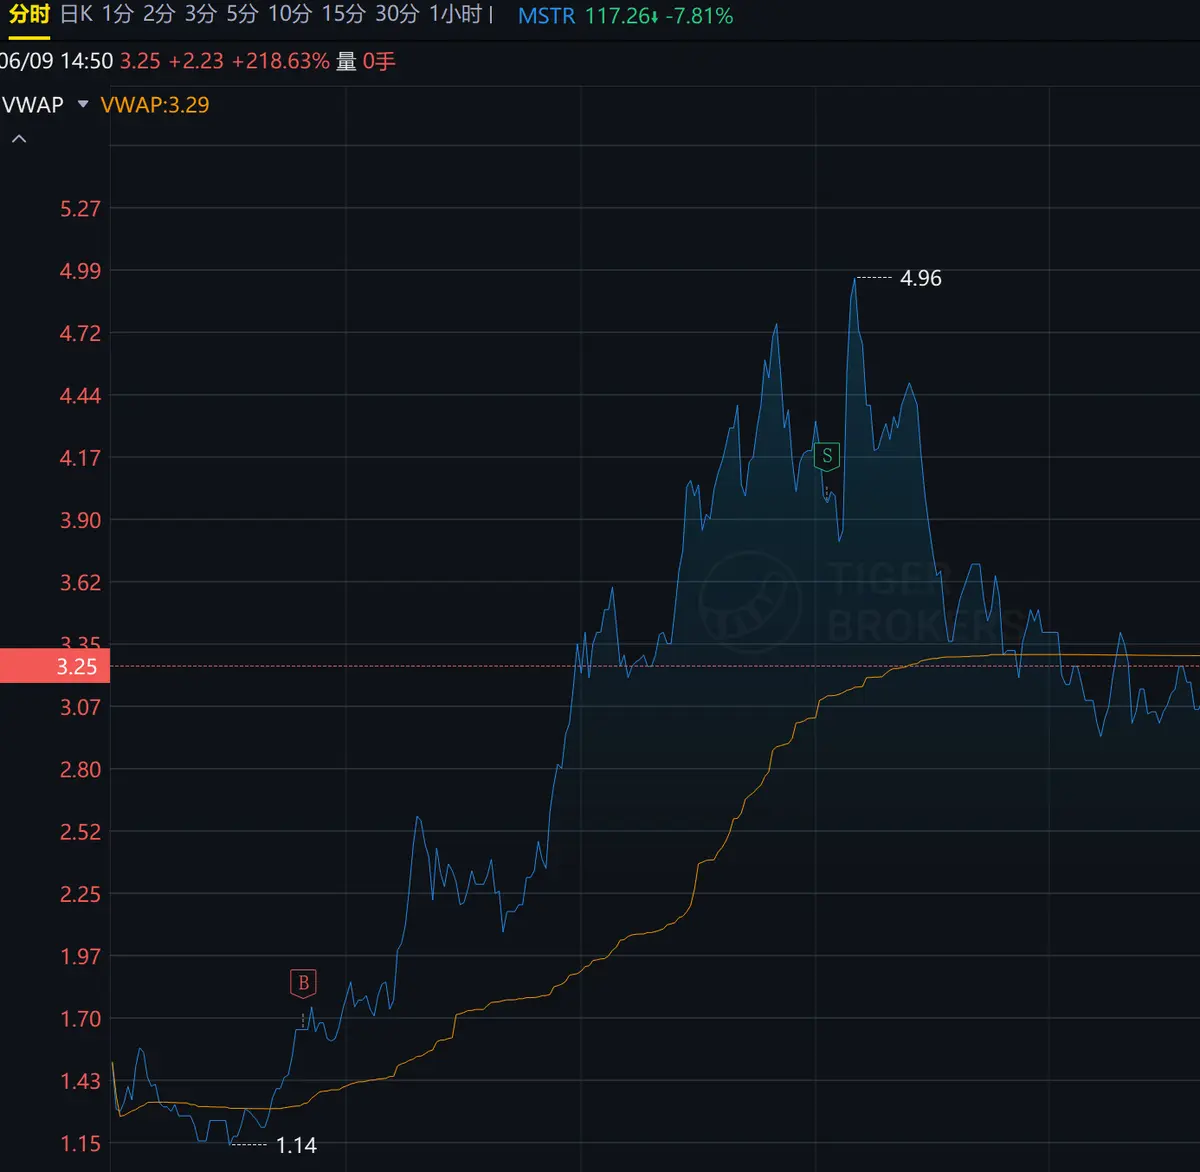The image size is (1200, 1172).
Task: Click the 4.17 price axis label
Action: pos(81,457)
